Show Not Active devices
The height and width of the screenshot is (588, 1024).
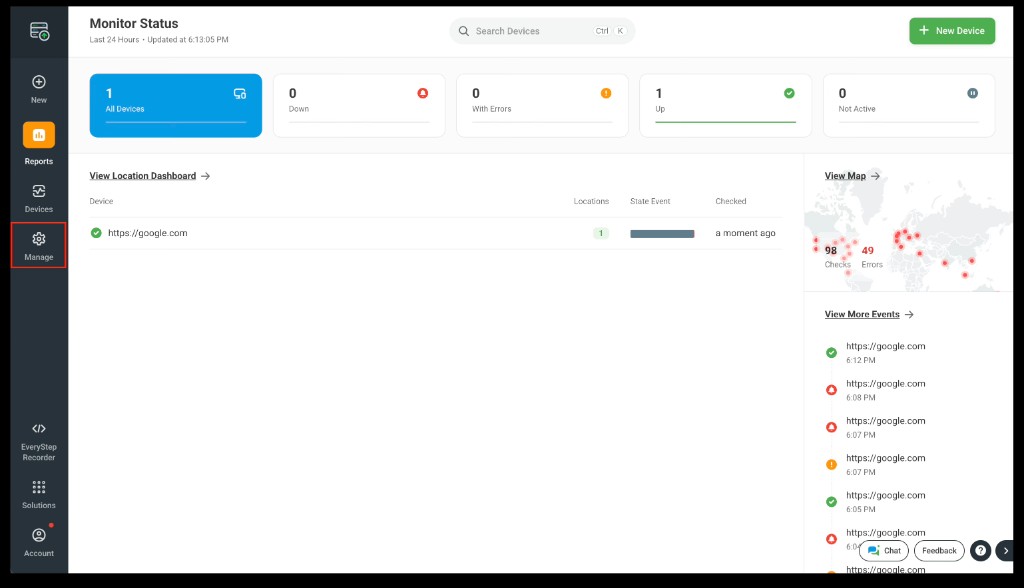pyautogui.click(x=908, y=104)
